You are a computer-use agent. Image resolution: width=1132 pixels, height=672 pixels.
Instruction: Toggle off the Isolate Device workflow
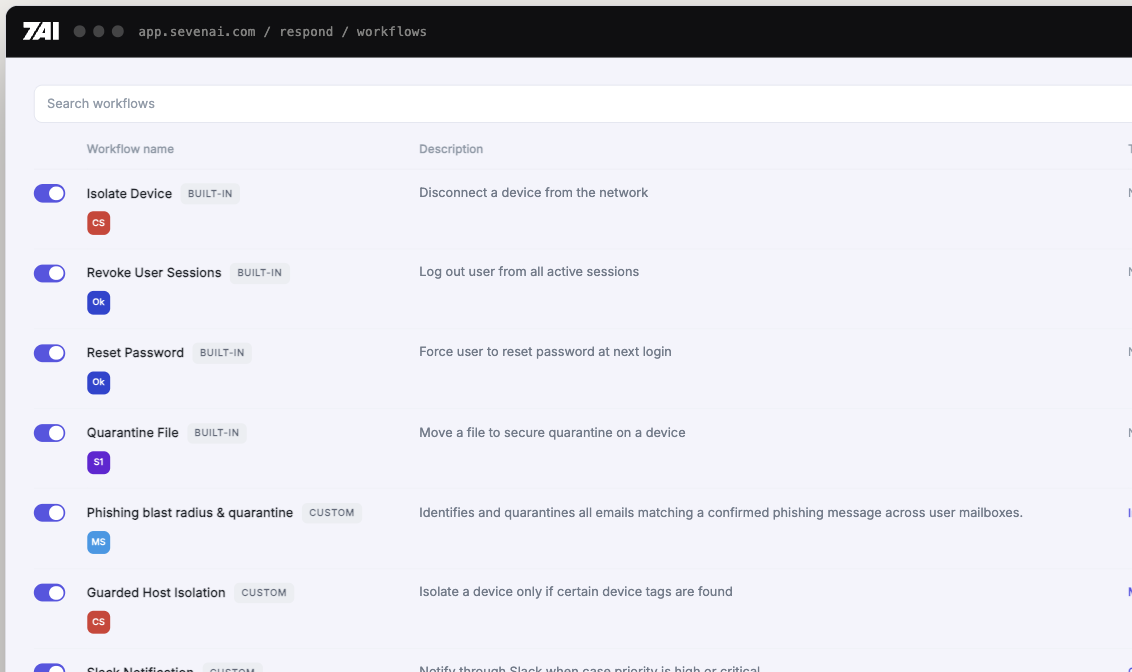(x=50, y=193)
